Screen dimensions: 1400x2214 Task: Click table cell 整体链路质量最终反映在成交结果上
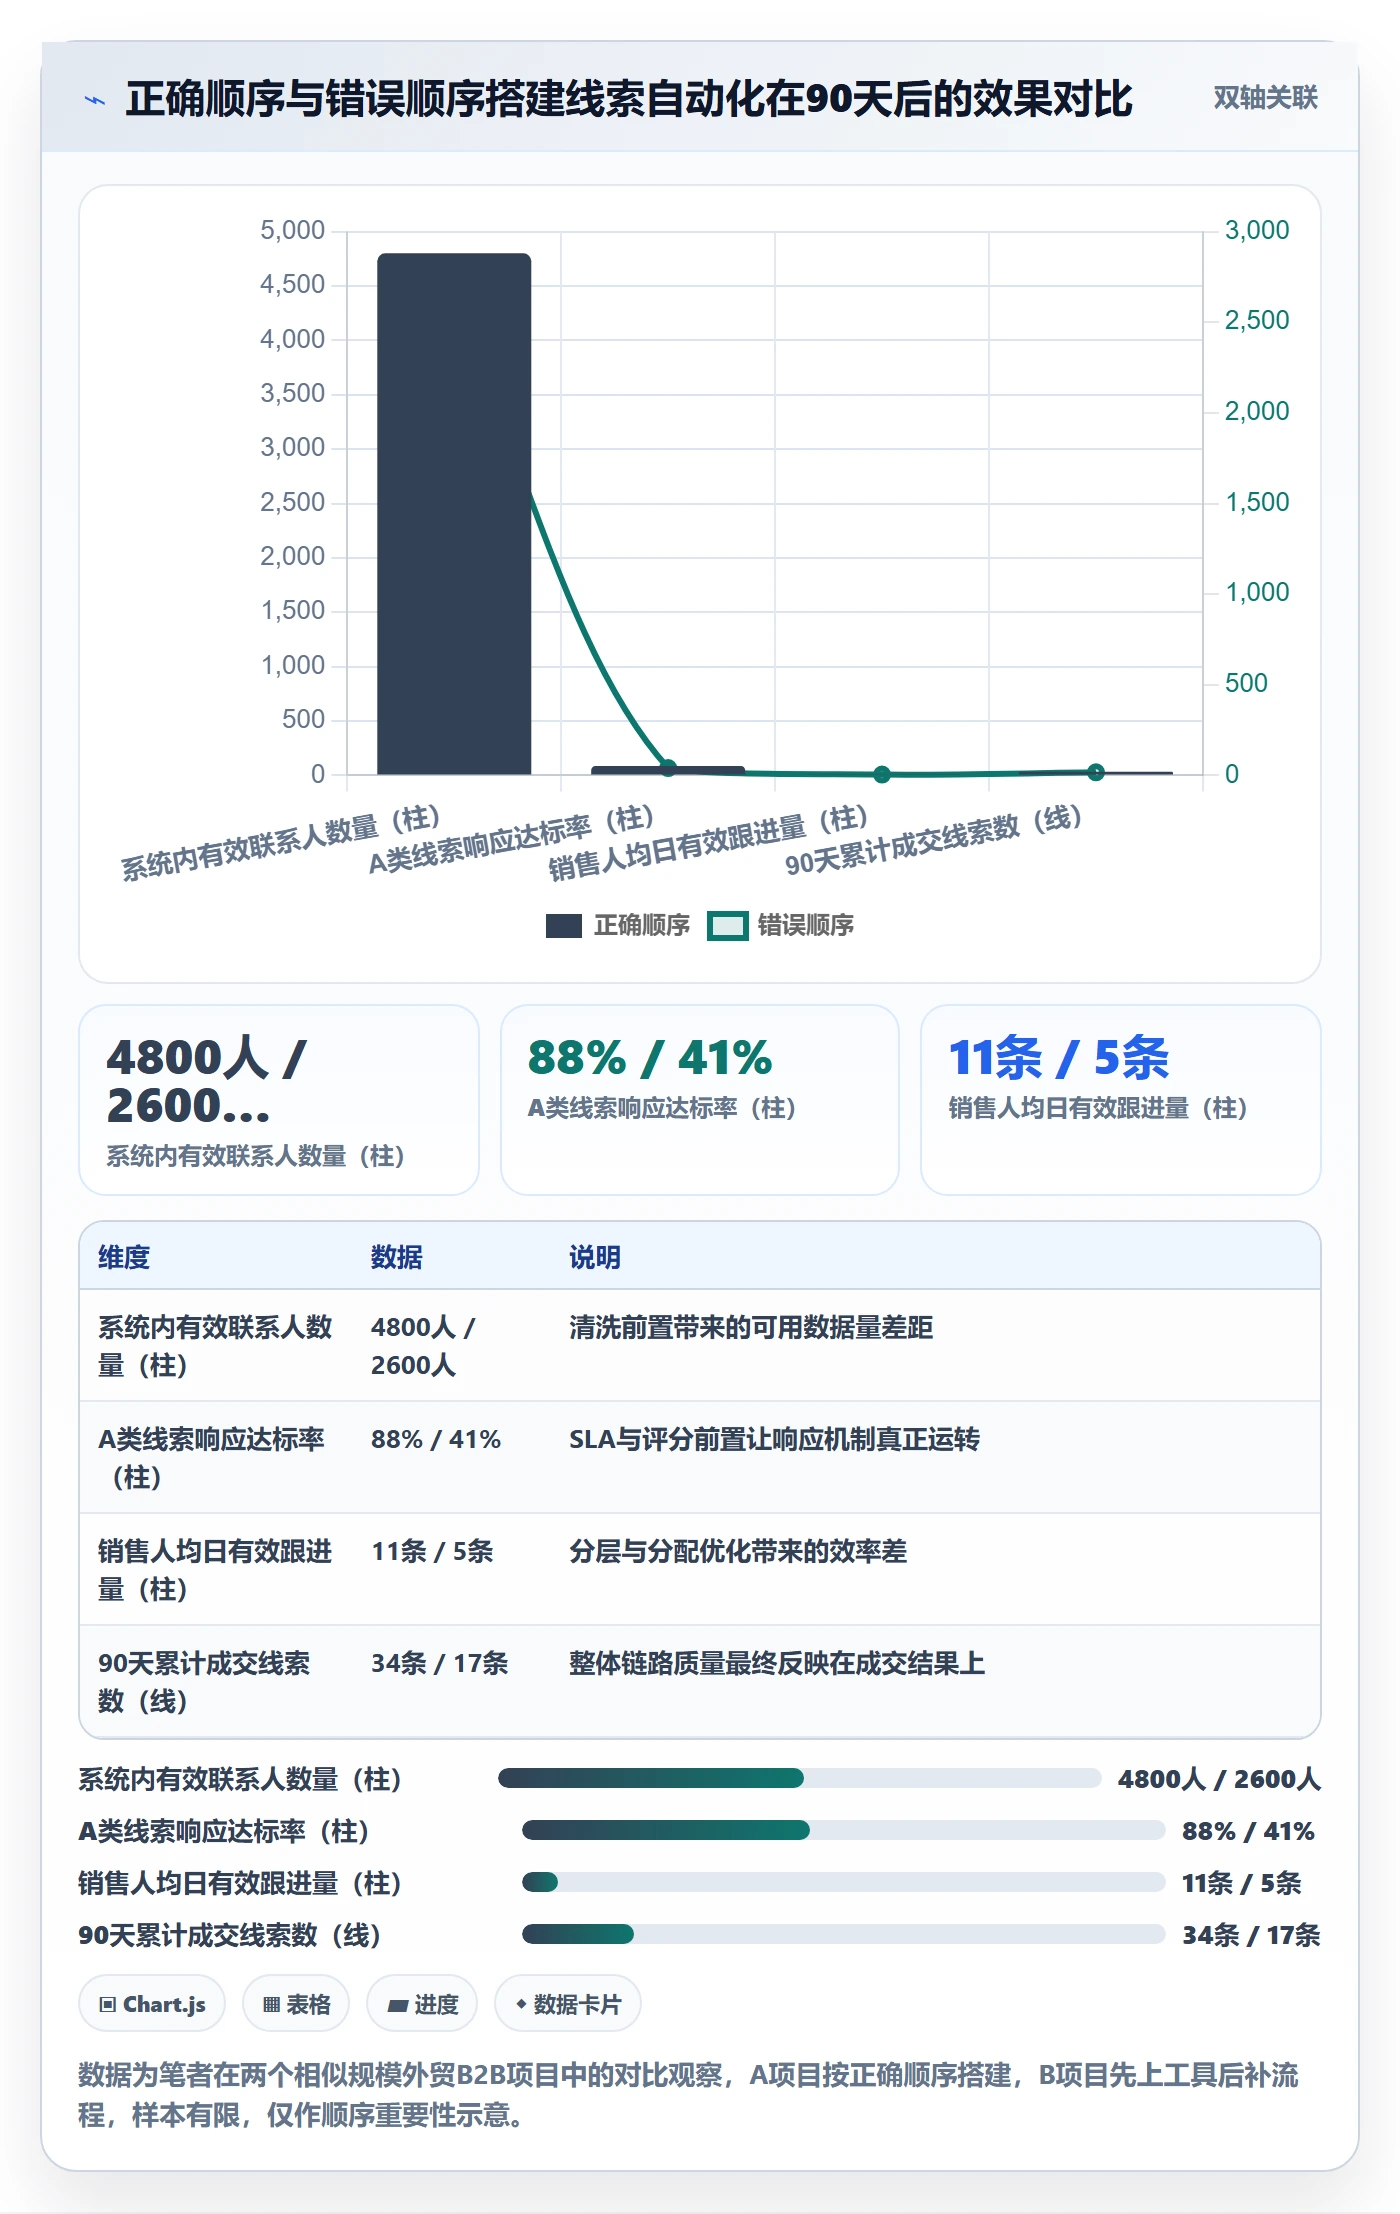coord(777,1664)
